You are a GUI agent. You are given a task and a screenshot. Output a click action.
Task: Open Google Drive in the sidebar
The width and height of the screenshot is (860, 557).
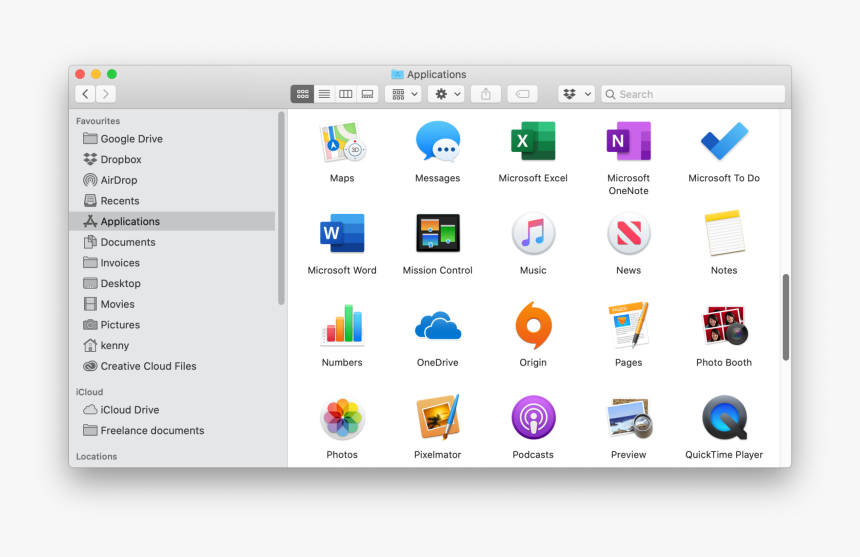pos(172,139)
